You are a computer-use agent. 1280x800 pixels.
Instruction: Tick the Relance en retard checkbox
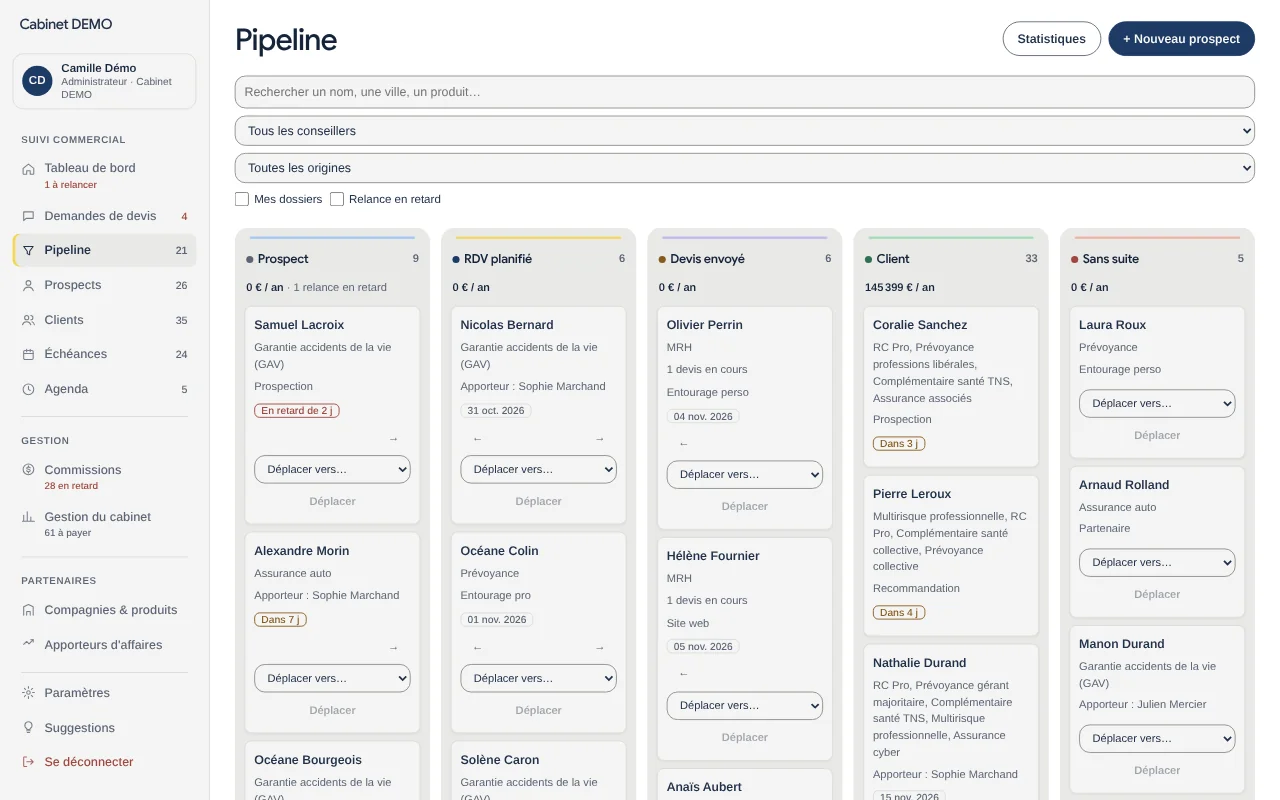click(x=337, y=199)
